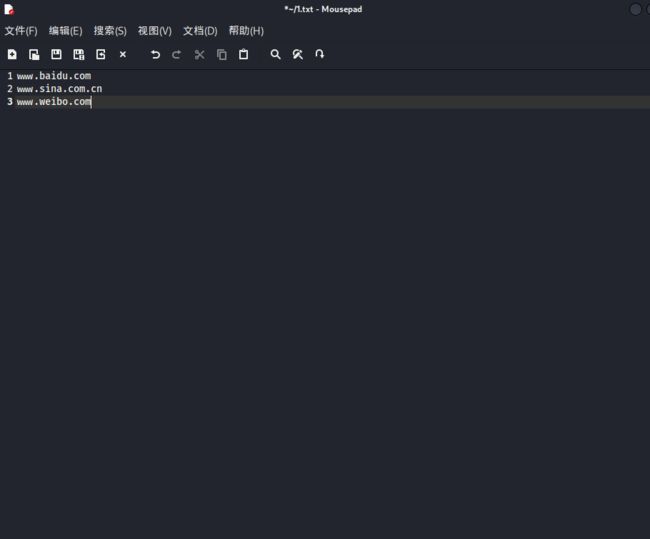Click line number 2 in the gutter
This screenshot has height=539, width=650.
10,89
